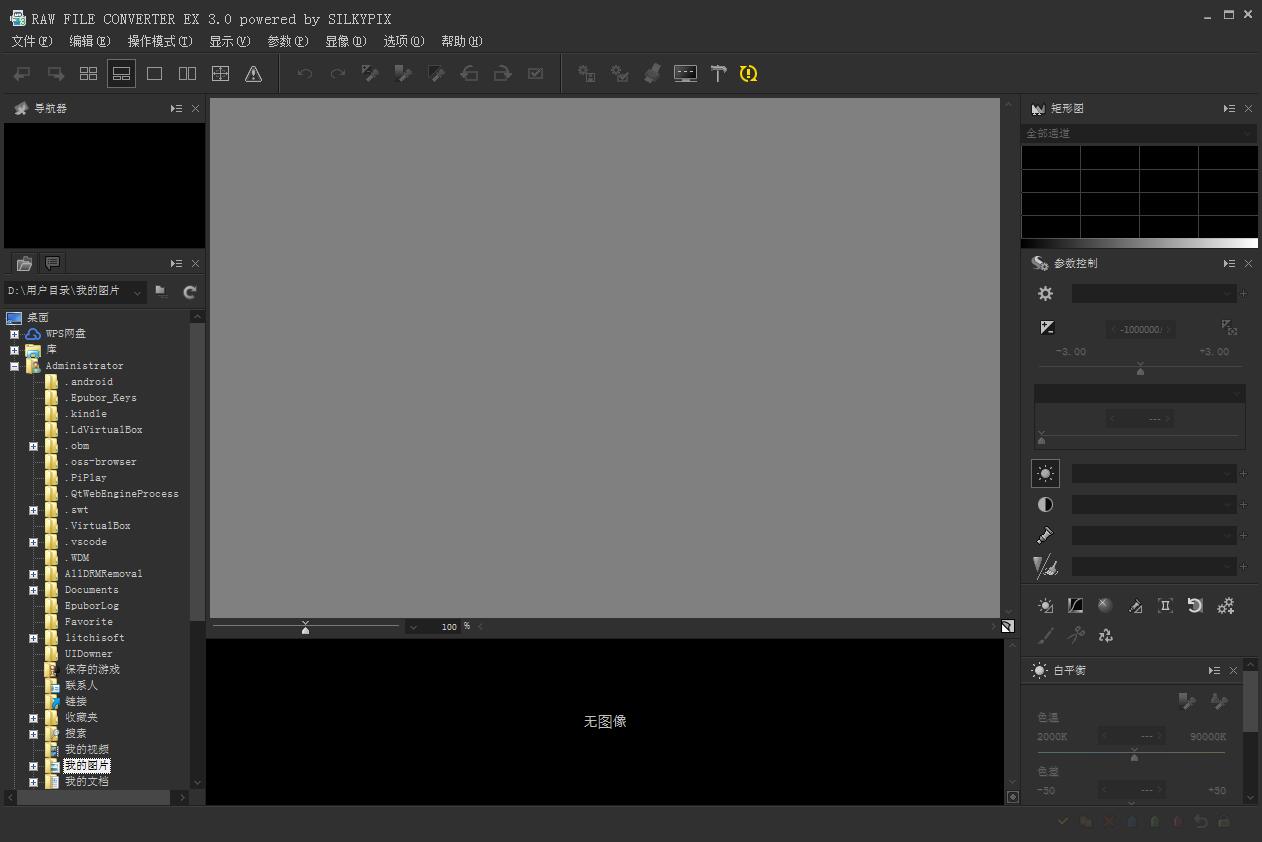Open the 显像 menu
The image size is (1262, 842).
click(345, 41)
